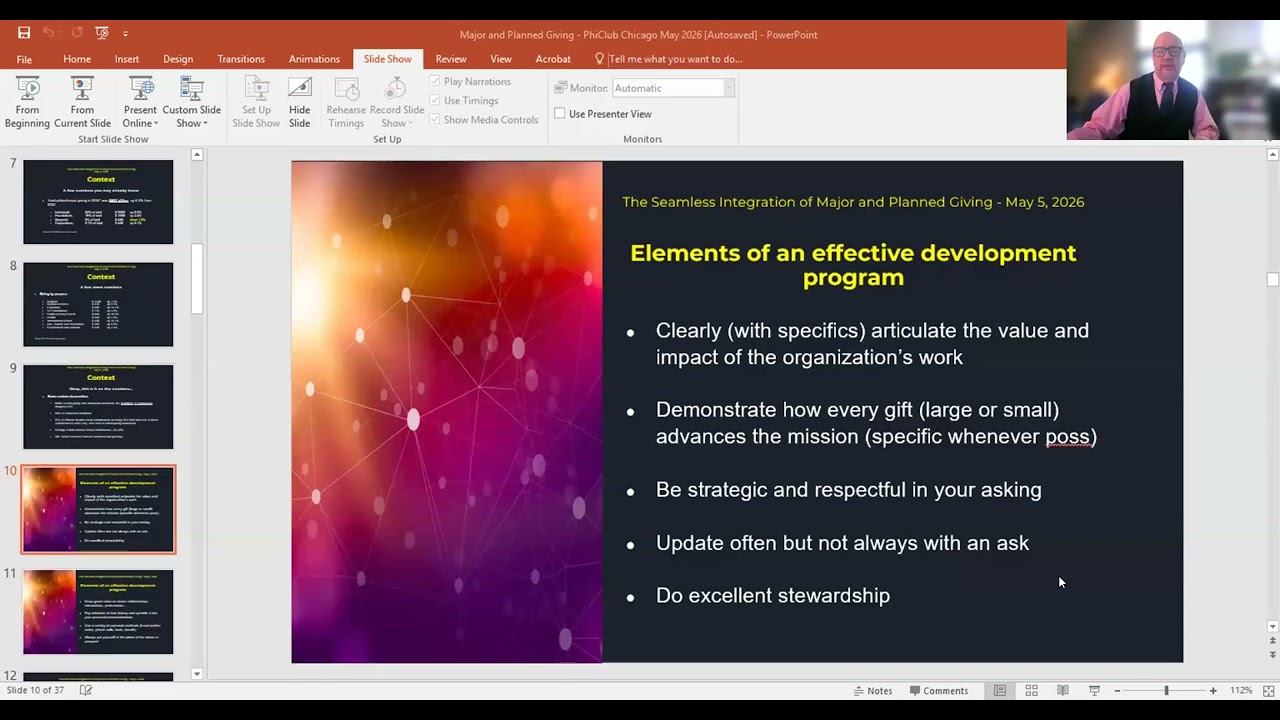Open the Acrobat tab
Image resolution: width=1280 pixels, height=720 pixels.
(x=553, y=59)
